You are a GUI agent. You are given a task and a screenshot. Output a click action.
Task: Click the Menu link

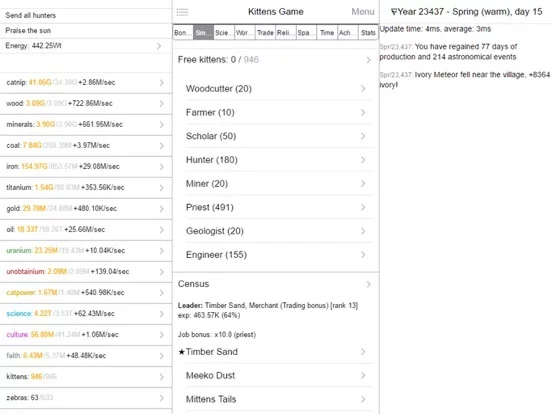pyautogui.click(x=363, y=12)
